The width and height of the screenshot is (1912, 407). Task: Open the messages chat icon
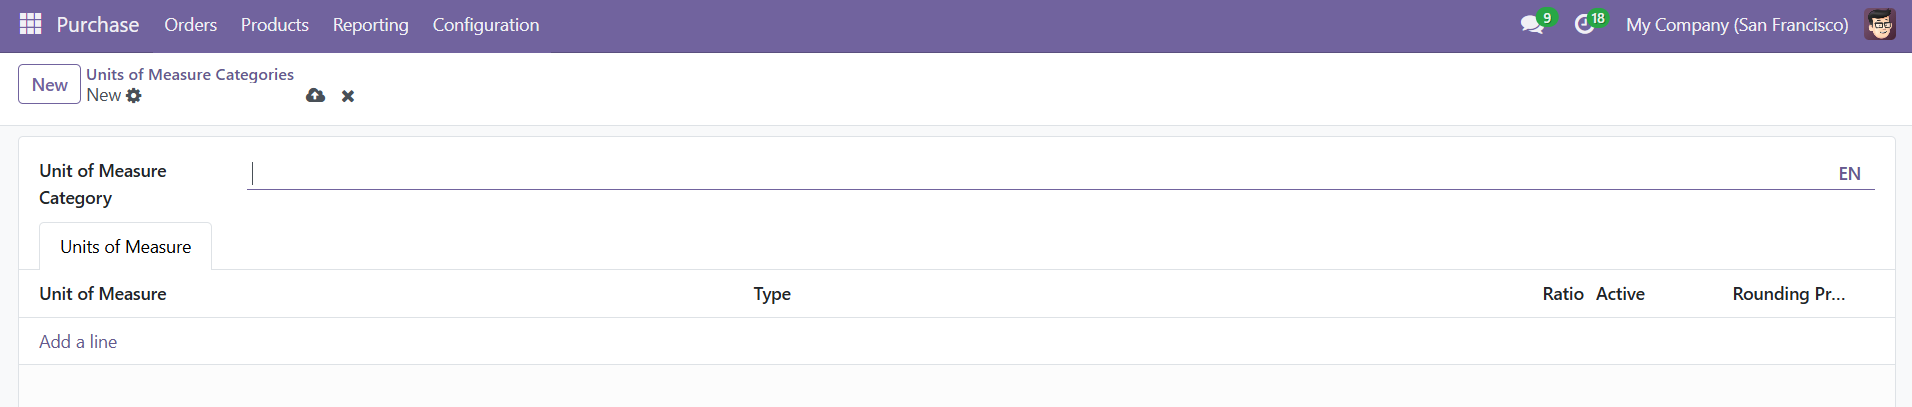[x=1532, y=25]
